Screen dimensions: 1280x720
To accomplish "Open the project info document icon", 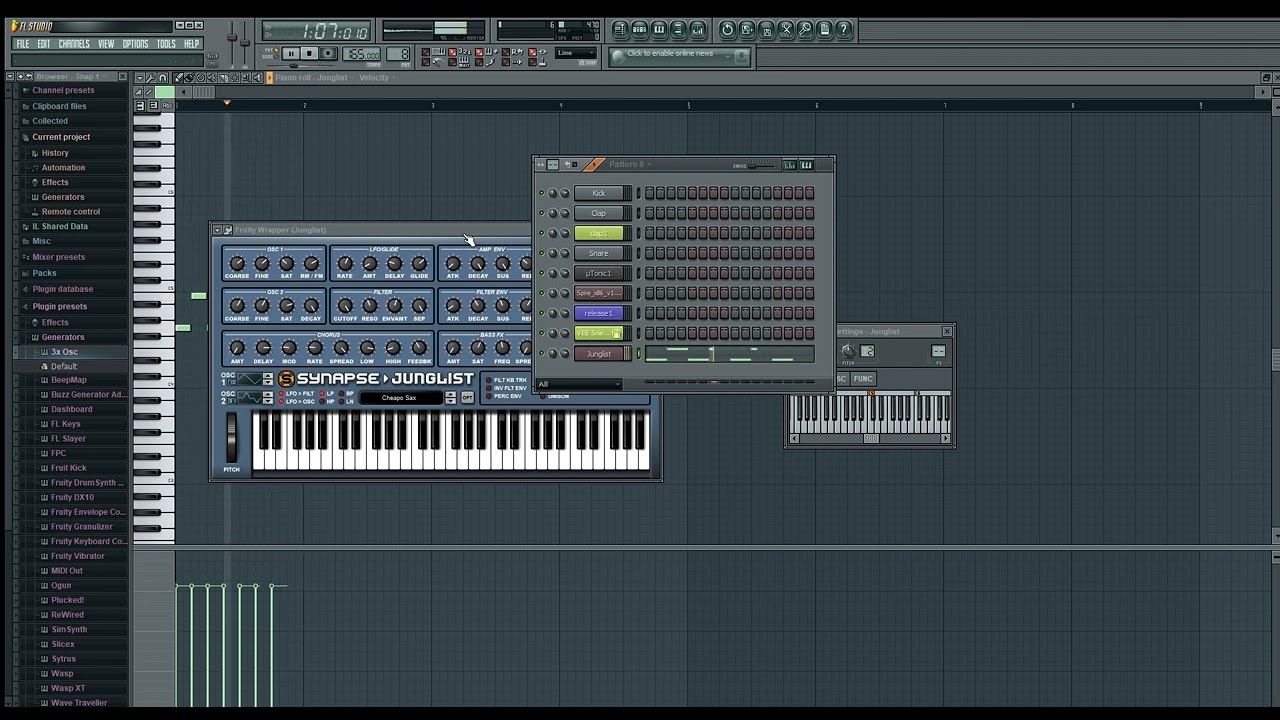I will (823, 30).
